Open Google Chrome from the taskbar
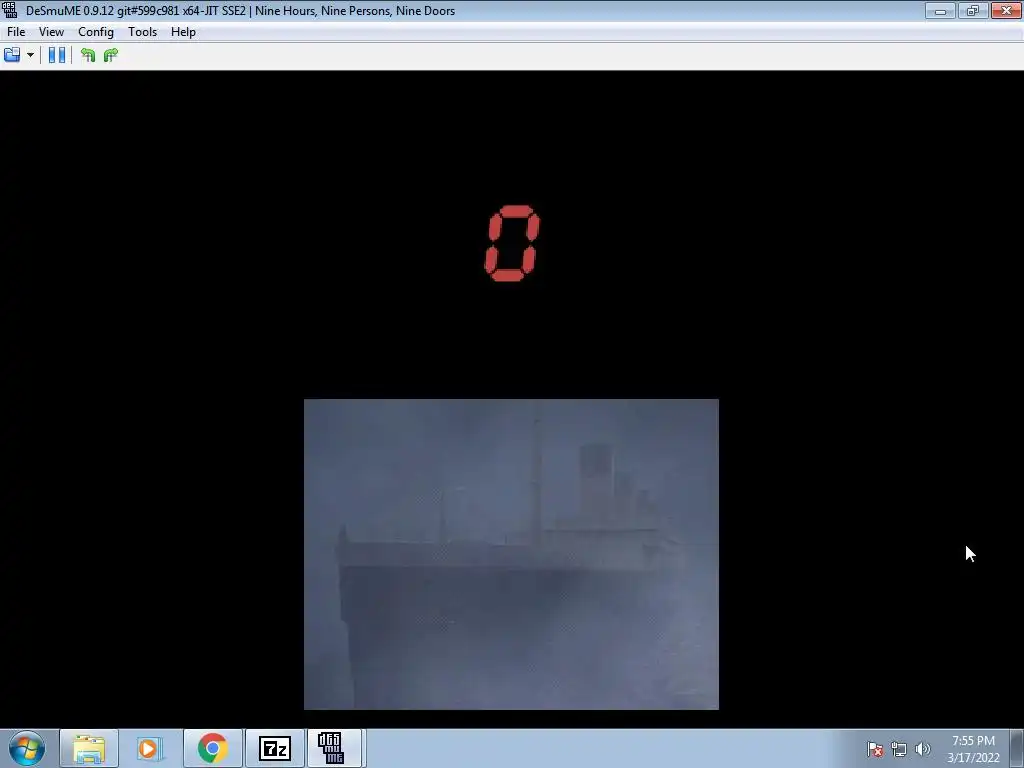The height and width of the screenshot is (768, 1024). point(212,748)
